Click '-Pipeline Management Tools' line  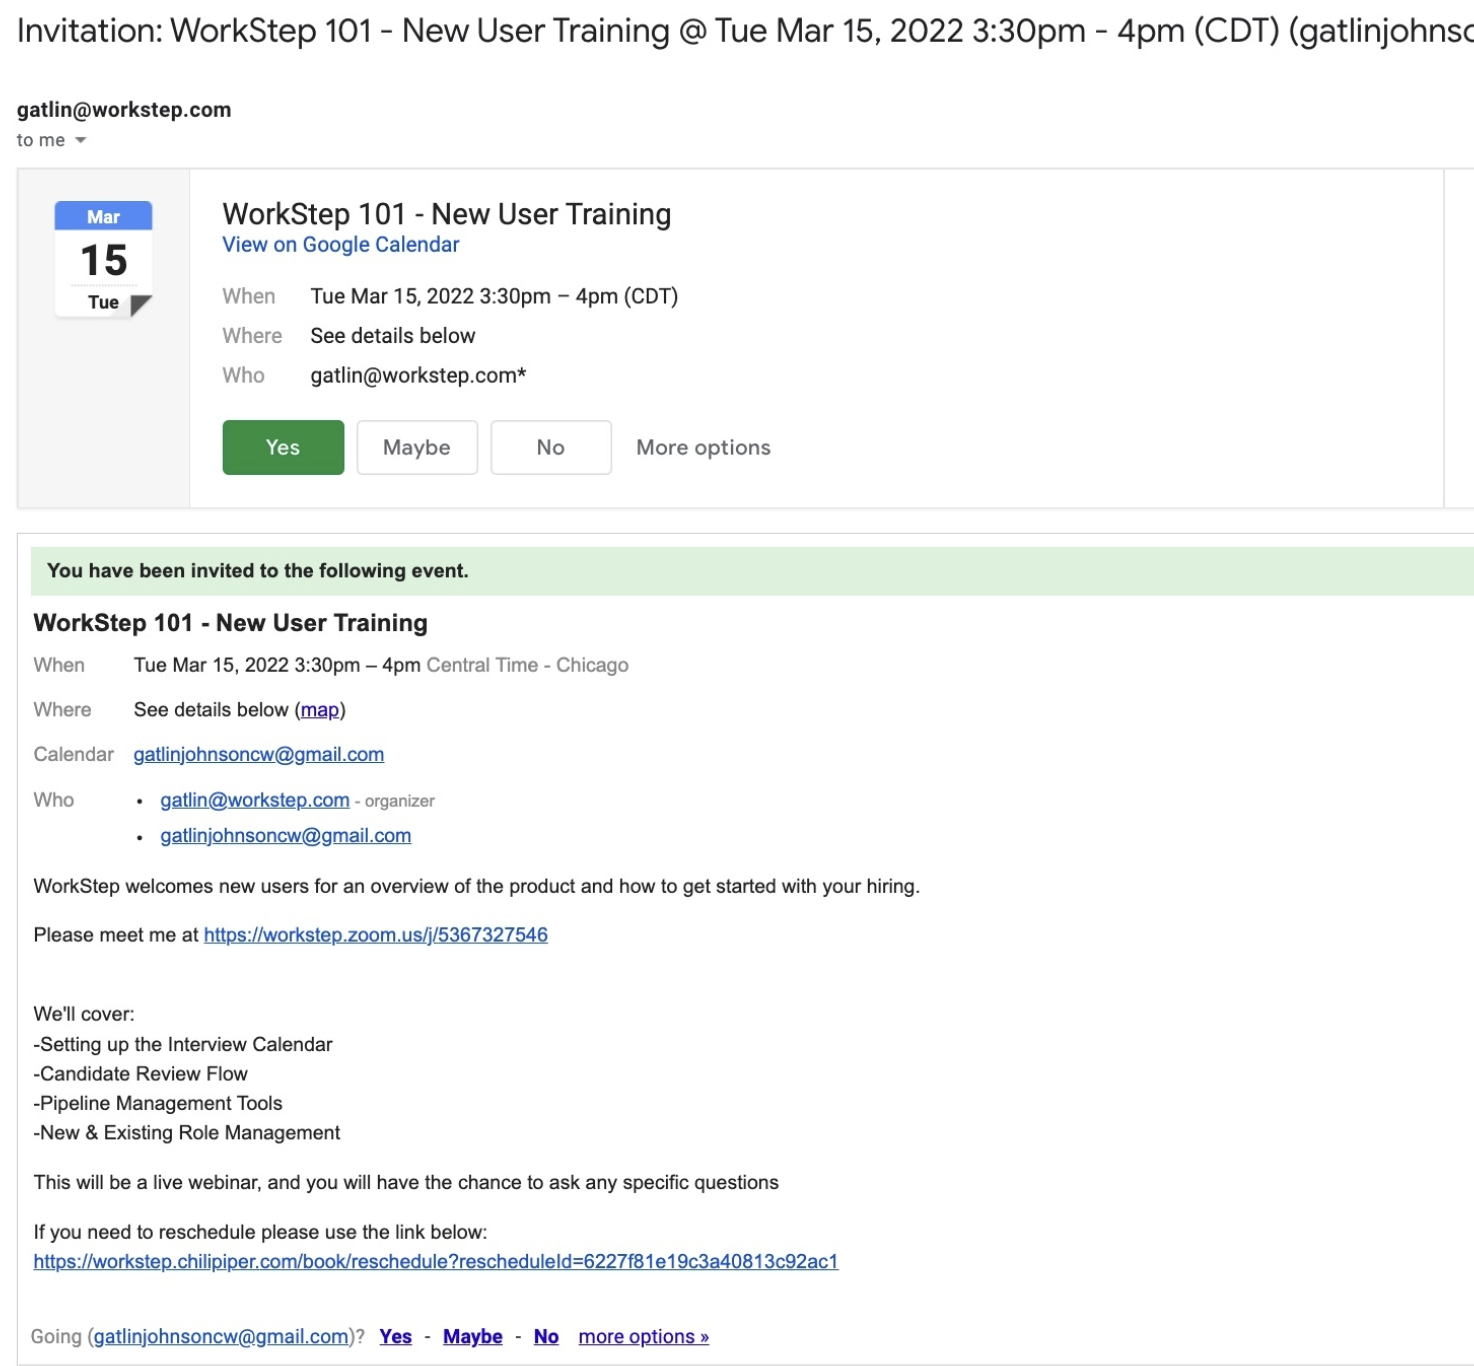(x=158, y=1103)
